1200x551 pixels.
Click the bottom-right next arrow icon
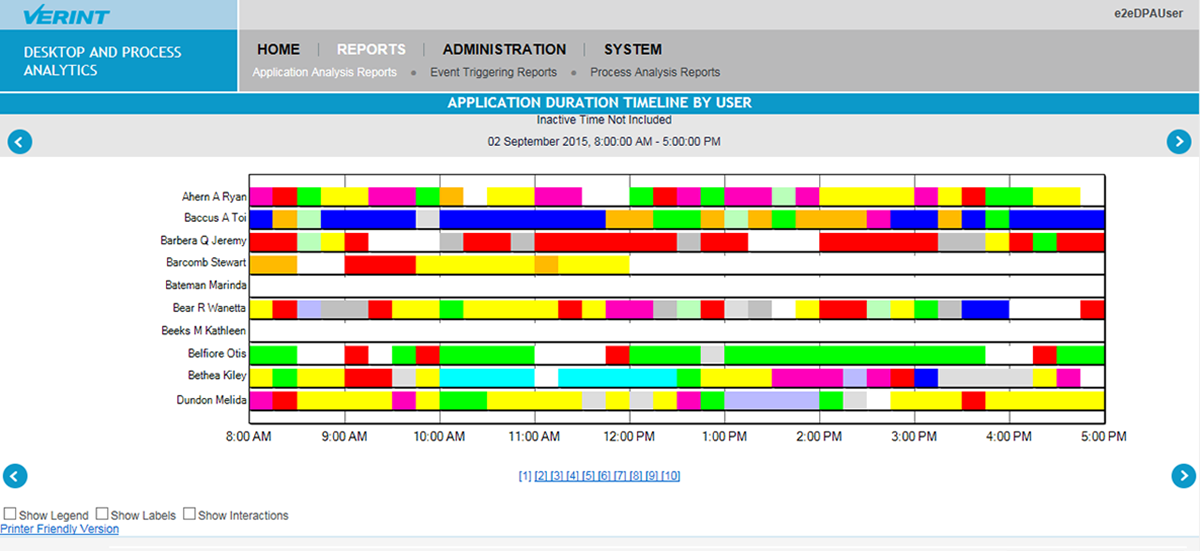(x=1183, y=476)
